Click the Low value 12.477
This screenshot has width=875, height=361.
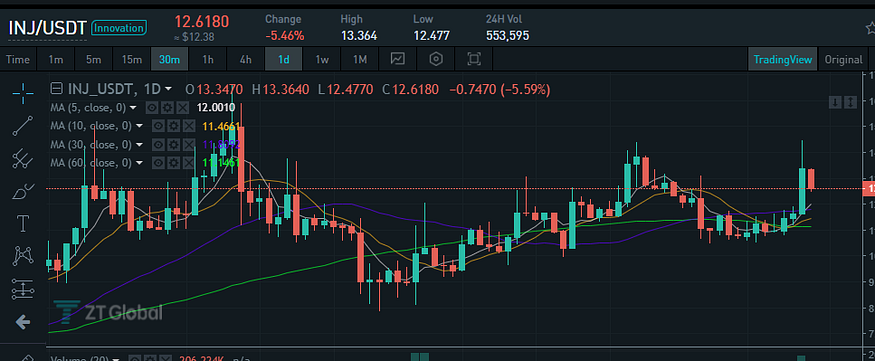431,36
